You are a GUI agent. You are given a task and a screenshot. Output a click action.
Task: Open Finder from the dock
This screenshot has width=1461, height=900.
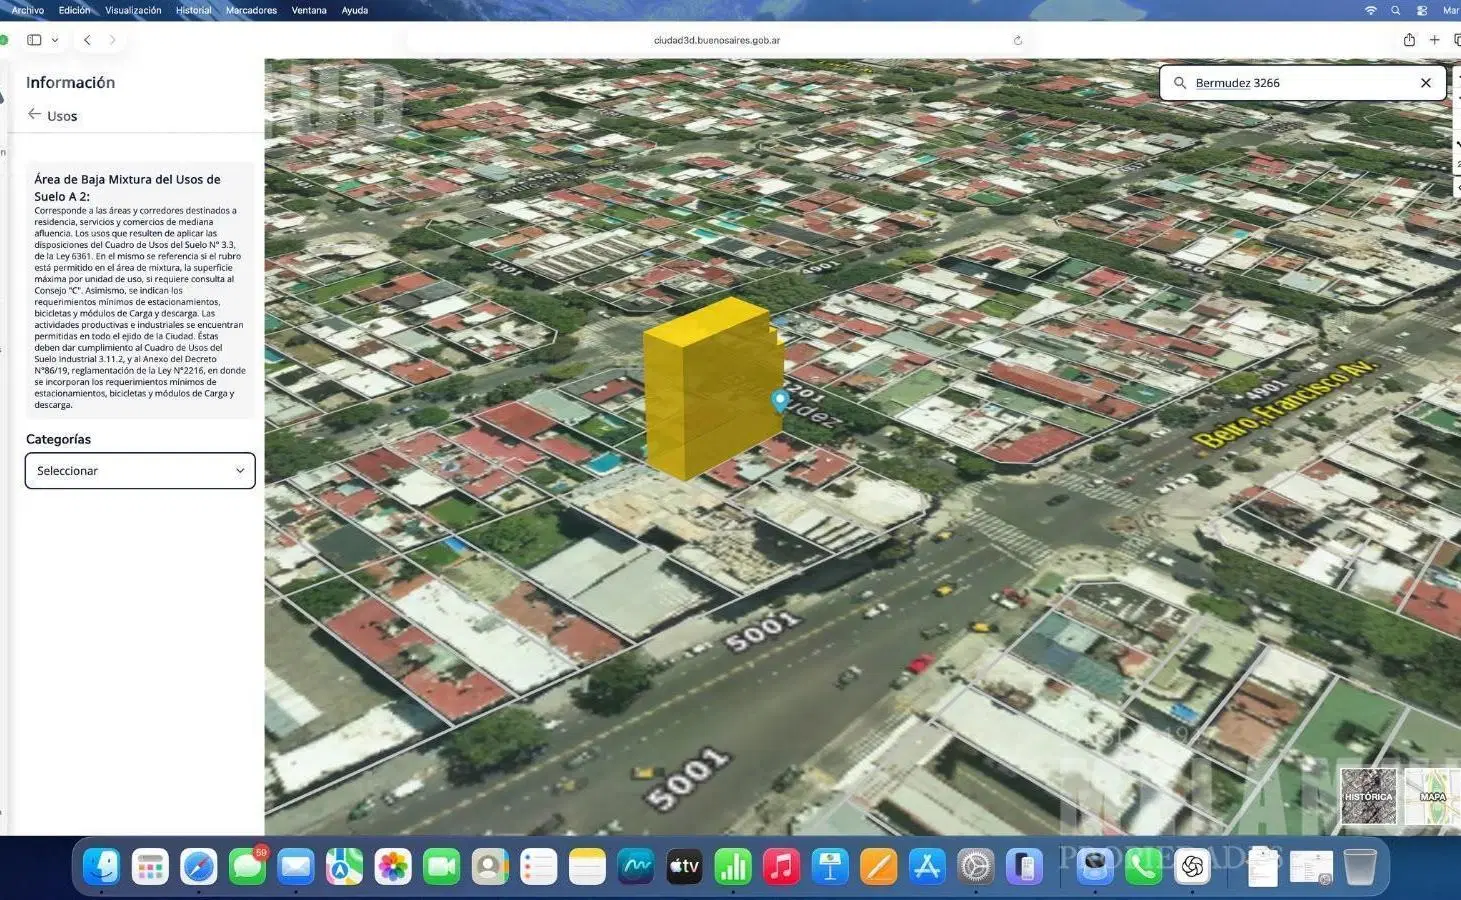[x=101, y=866]
